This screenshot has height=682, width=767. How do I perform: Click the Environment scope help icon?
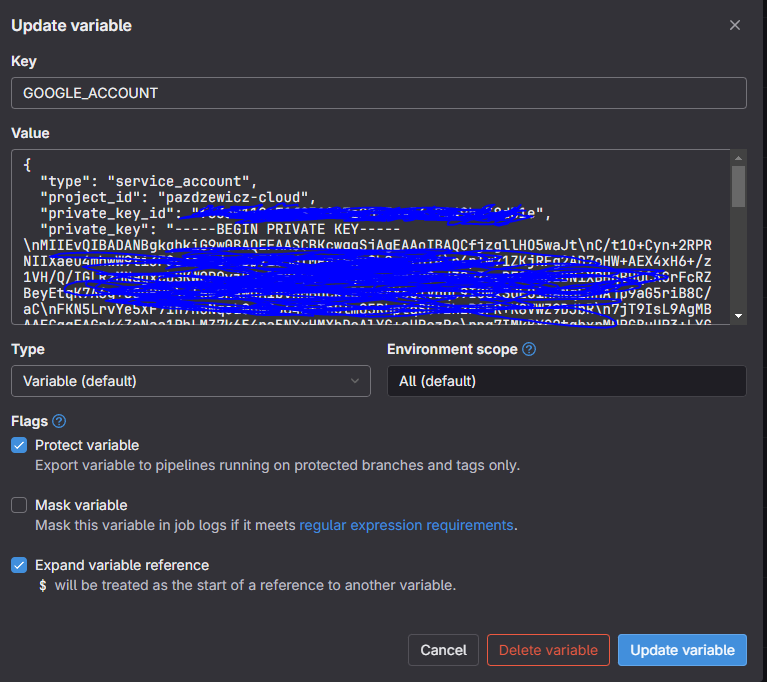pos(529,349)
